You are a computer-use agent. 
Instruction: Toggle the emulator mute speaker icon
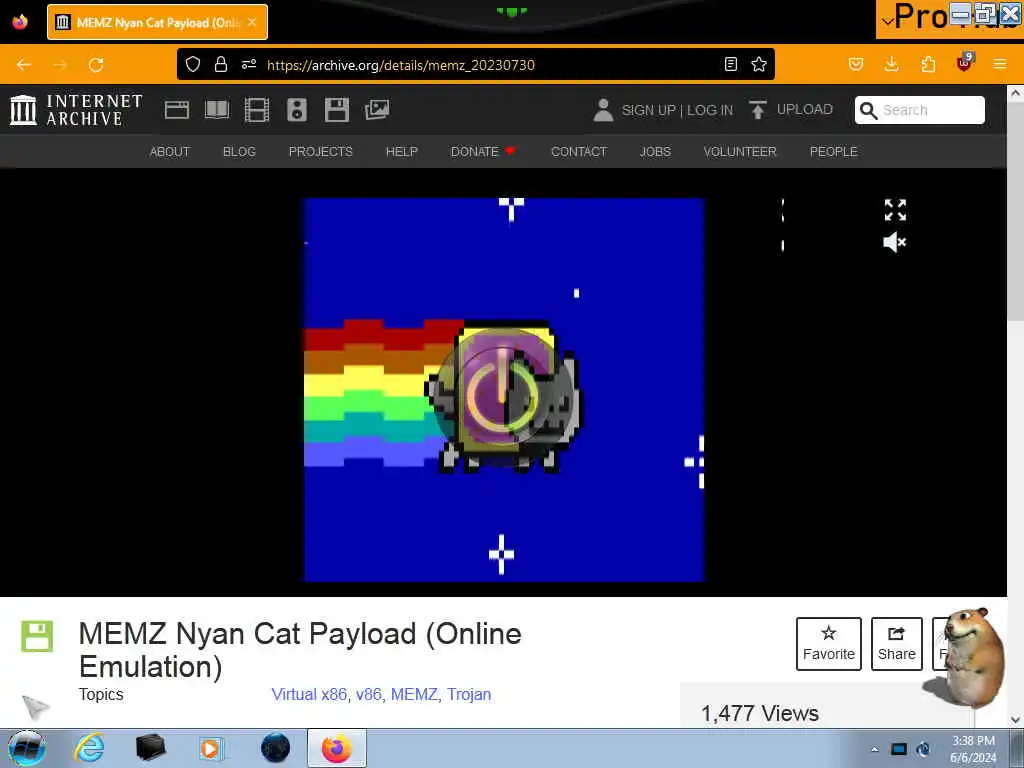(x=895, y=242)
